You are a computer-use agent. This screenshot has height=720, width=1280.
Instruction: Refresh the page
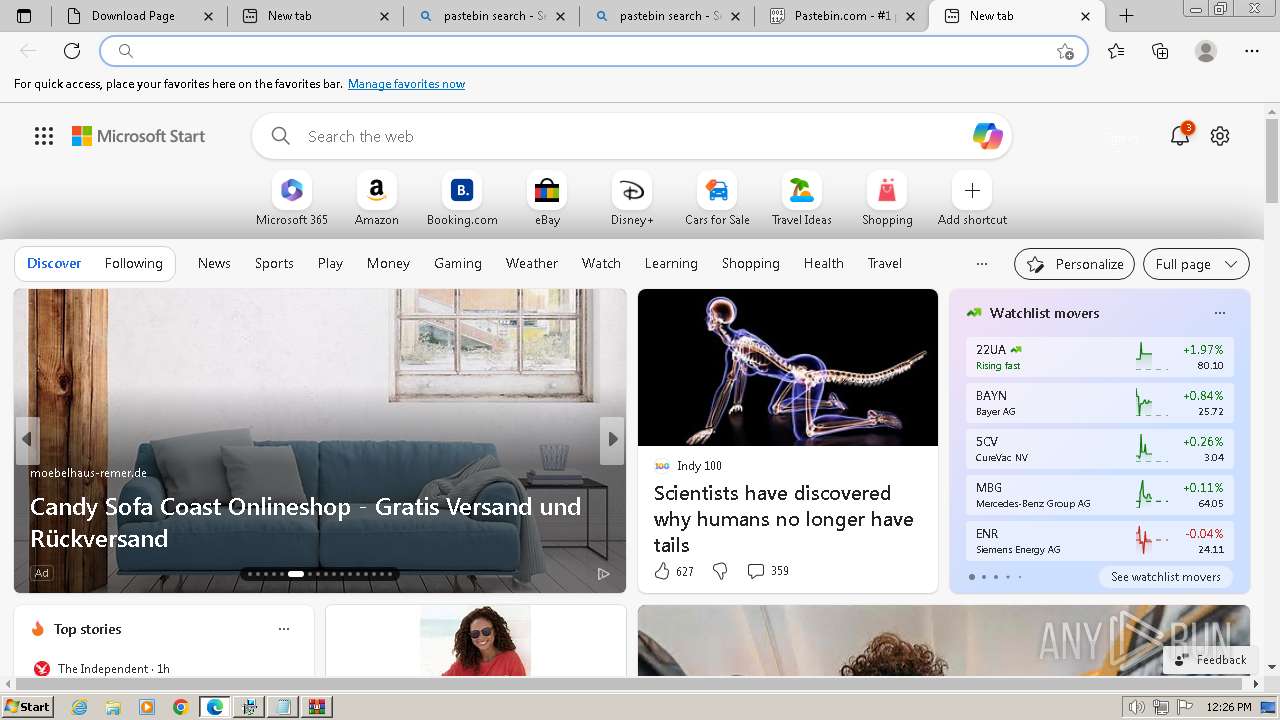[x=72, y=51]
